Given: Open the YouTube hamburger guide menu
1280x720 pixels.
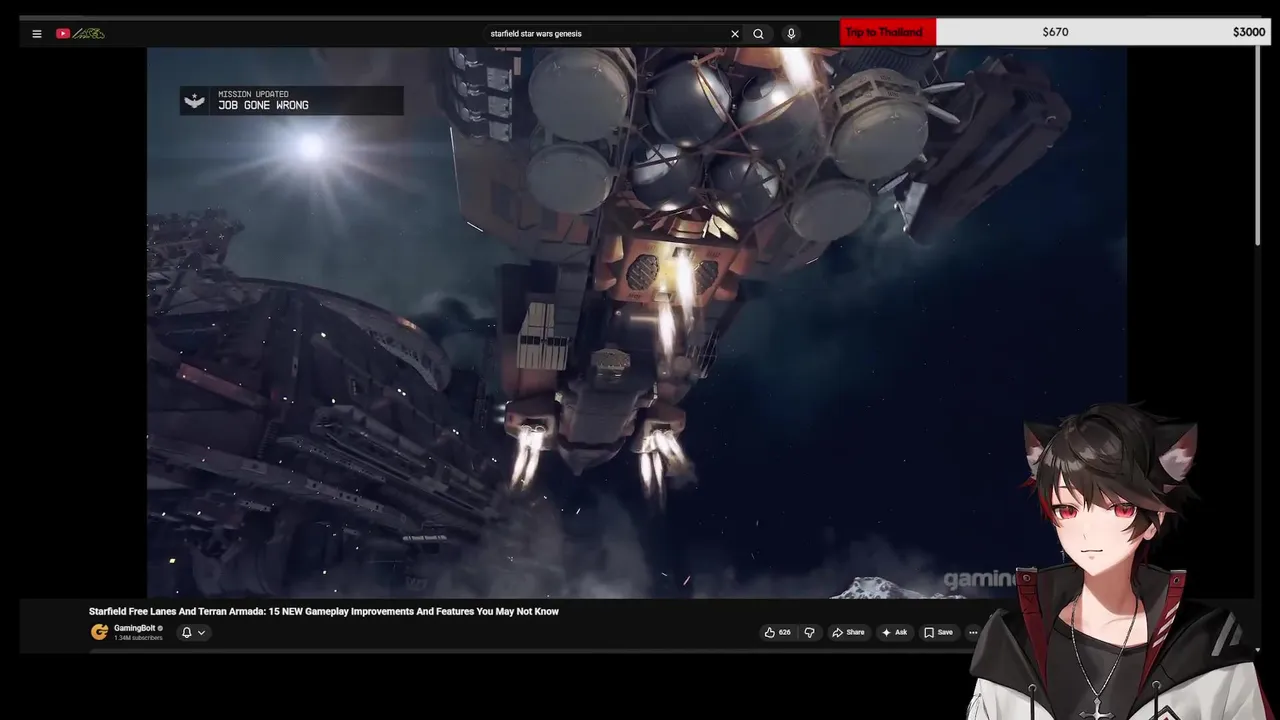Looking at the screenshot, I should (x=37, y=34).
